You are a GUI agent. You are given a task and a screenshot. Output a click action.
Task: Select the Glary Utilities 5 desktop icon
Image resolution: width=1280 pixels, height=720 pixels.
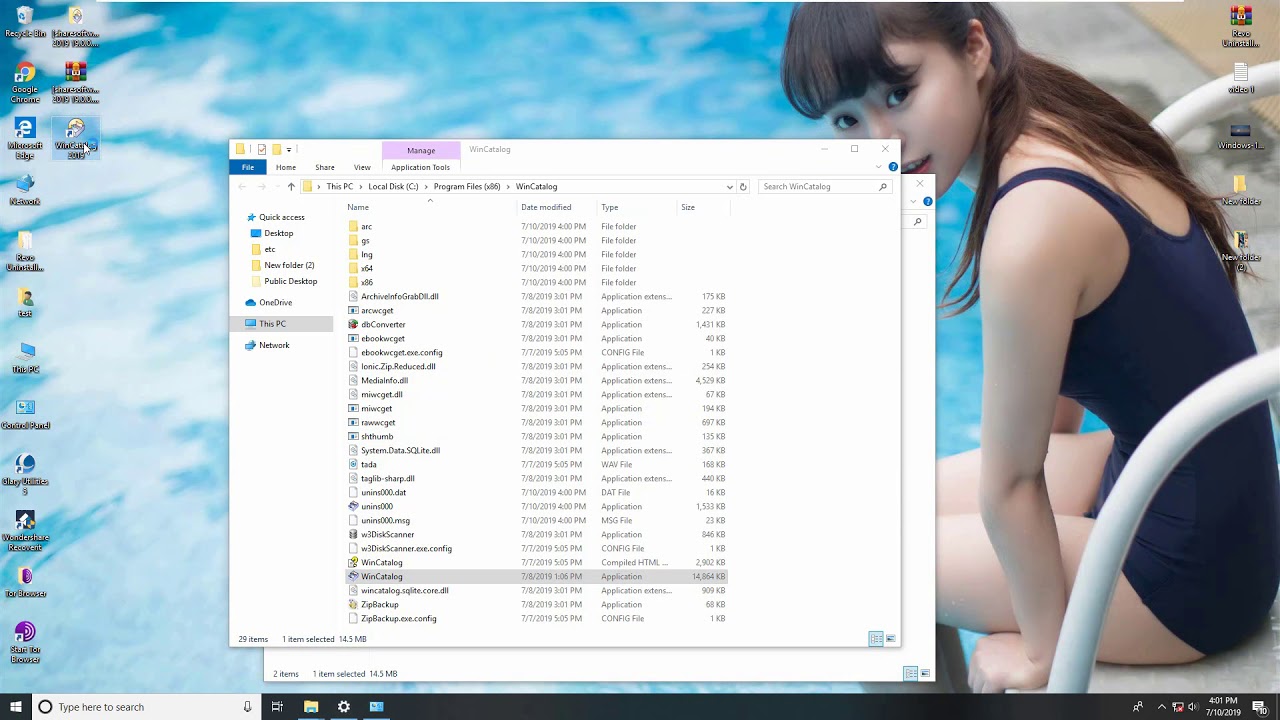25,474
